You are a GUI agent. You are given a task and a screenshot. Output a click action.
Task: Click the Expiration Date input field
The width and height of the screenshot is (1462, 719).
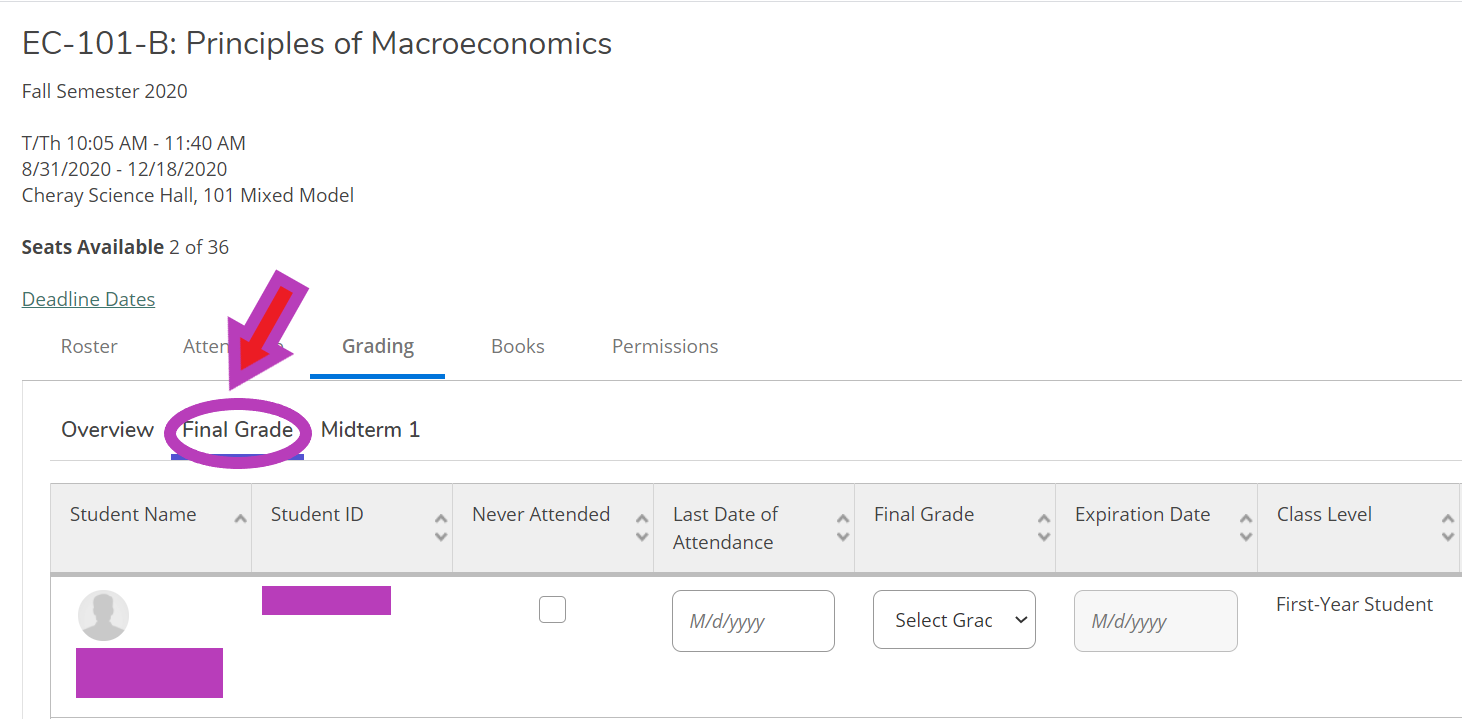click(x=1156, y=621)
